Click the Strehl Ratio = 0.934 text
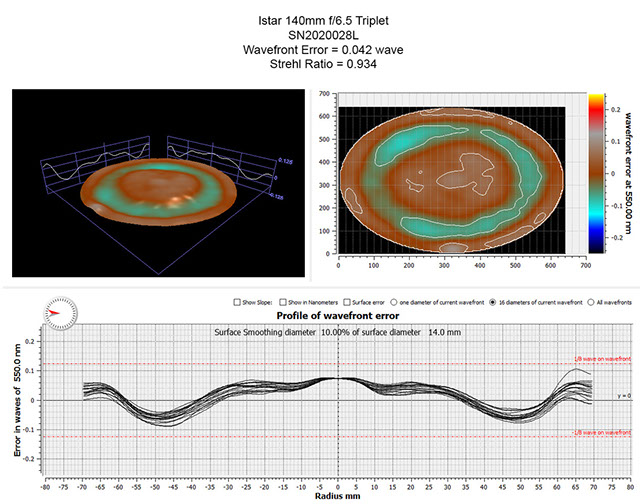 319,65
